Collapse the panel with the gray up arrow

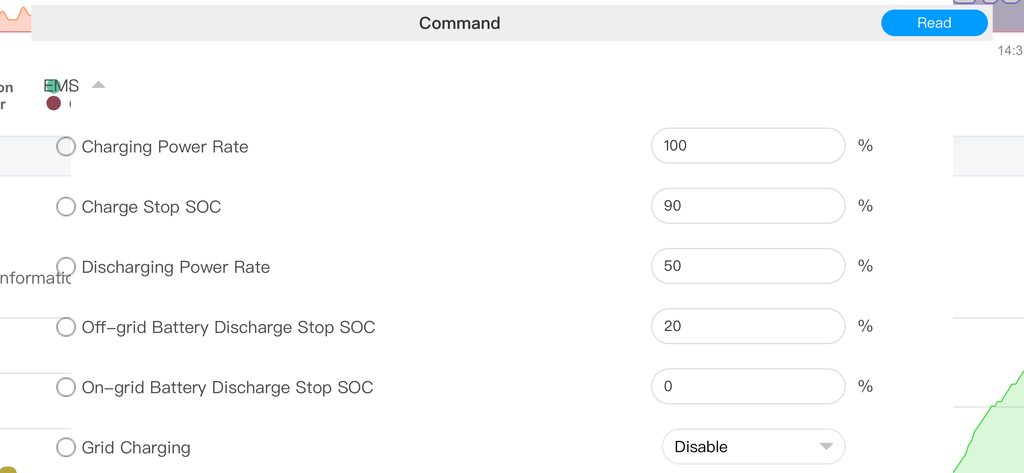pyautogui.click(x=98, y=85)
